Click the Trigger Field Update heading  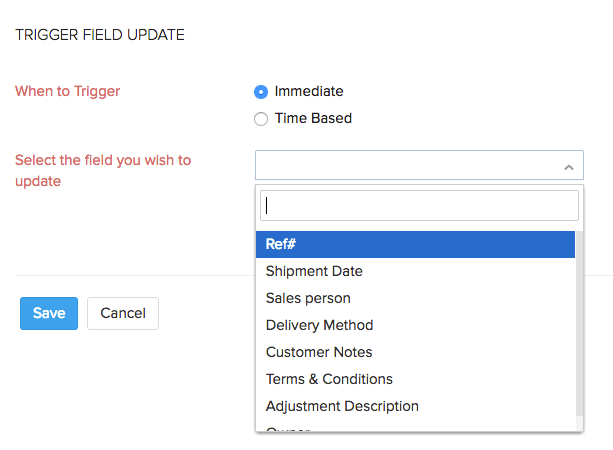pyautogui.click(x=99, y=35)
